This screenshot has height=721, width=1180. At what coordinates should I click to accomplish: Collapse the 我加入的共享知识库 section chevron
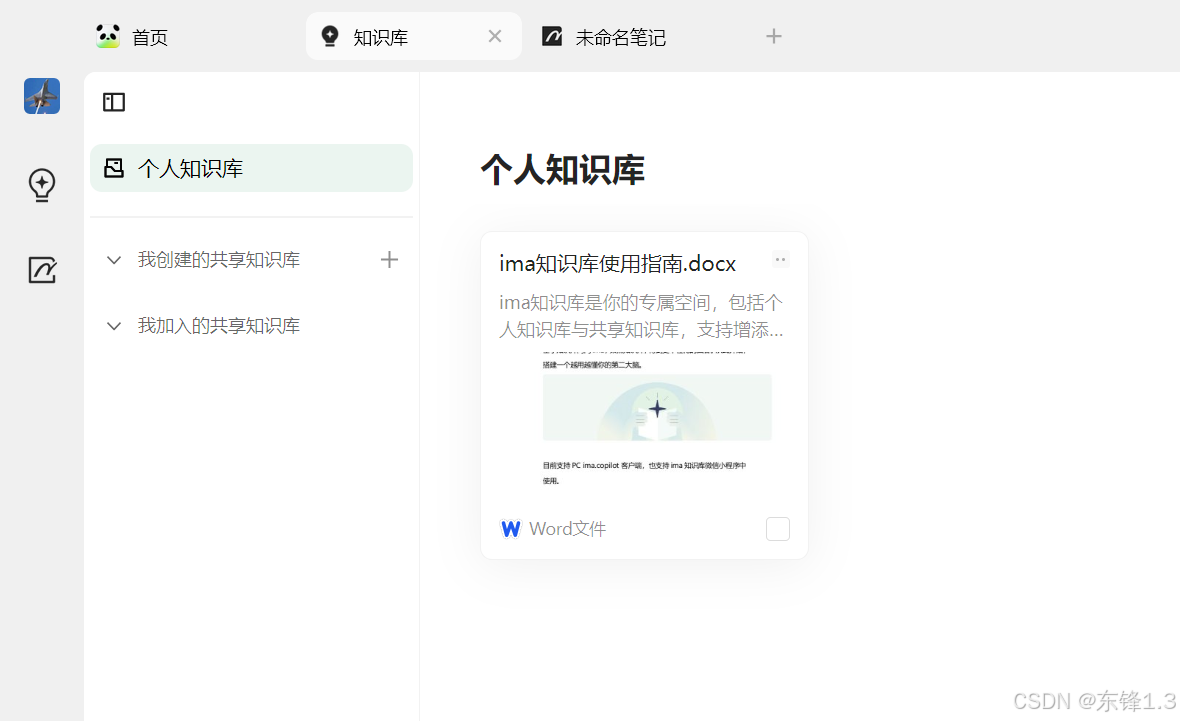click(x=114, y=326)
